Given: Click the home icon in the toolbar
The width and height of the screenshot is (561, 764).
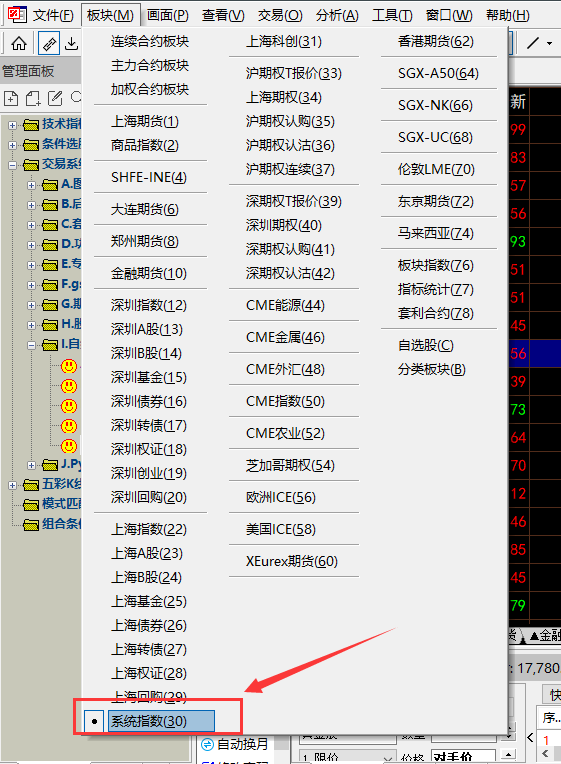Looking at the screenshot, I should pyautogui.click(x=19, y=44).
